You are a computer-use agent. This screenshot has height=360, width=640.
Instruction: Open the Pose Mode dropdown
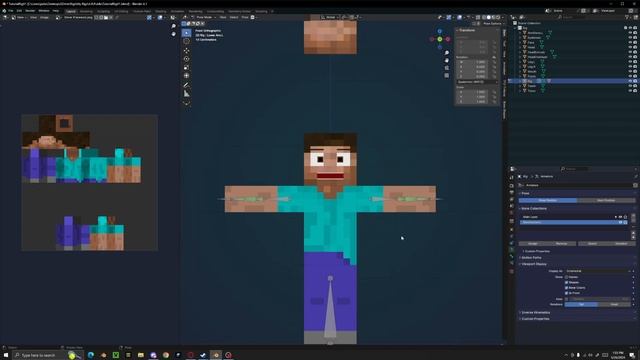(204, 18)
